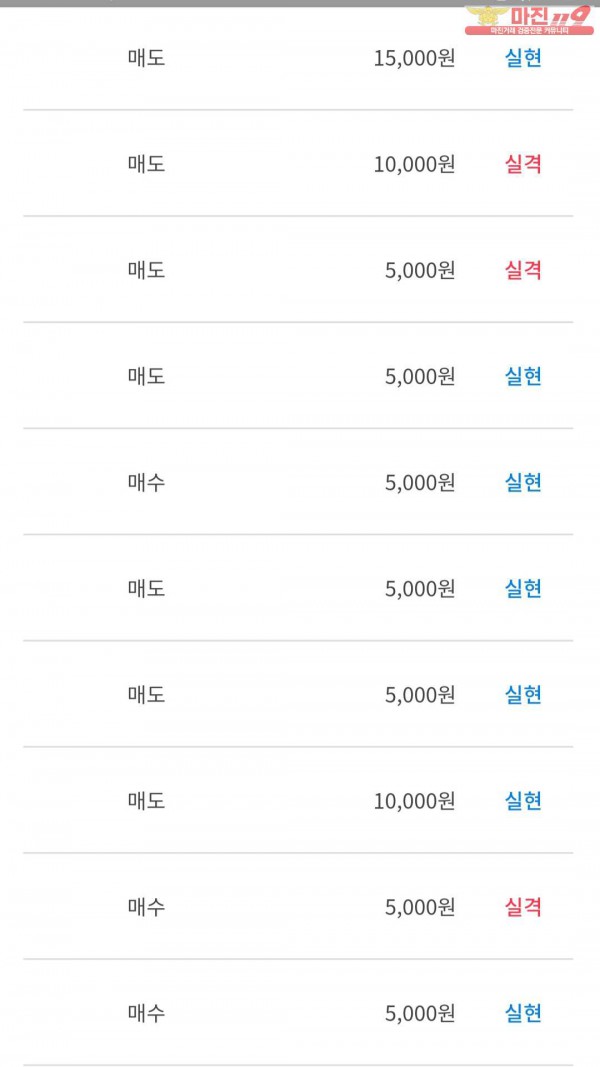600x1067 pixels.
Task: Tap 매수 label in the 실격 row
Action: point(146,907)
